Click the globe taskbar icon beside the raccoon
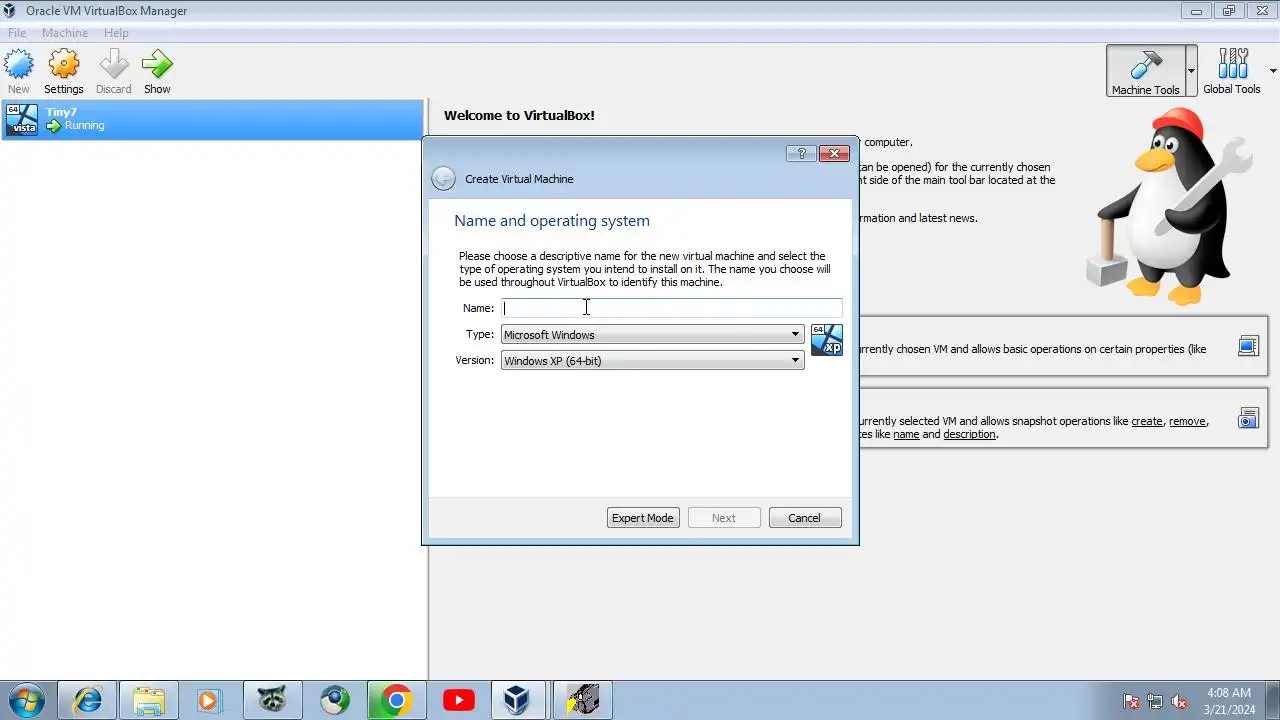 pyautogui.click(x=334, y=700)
